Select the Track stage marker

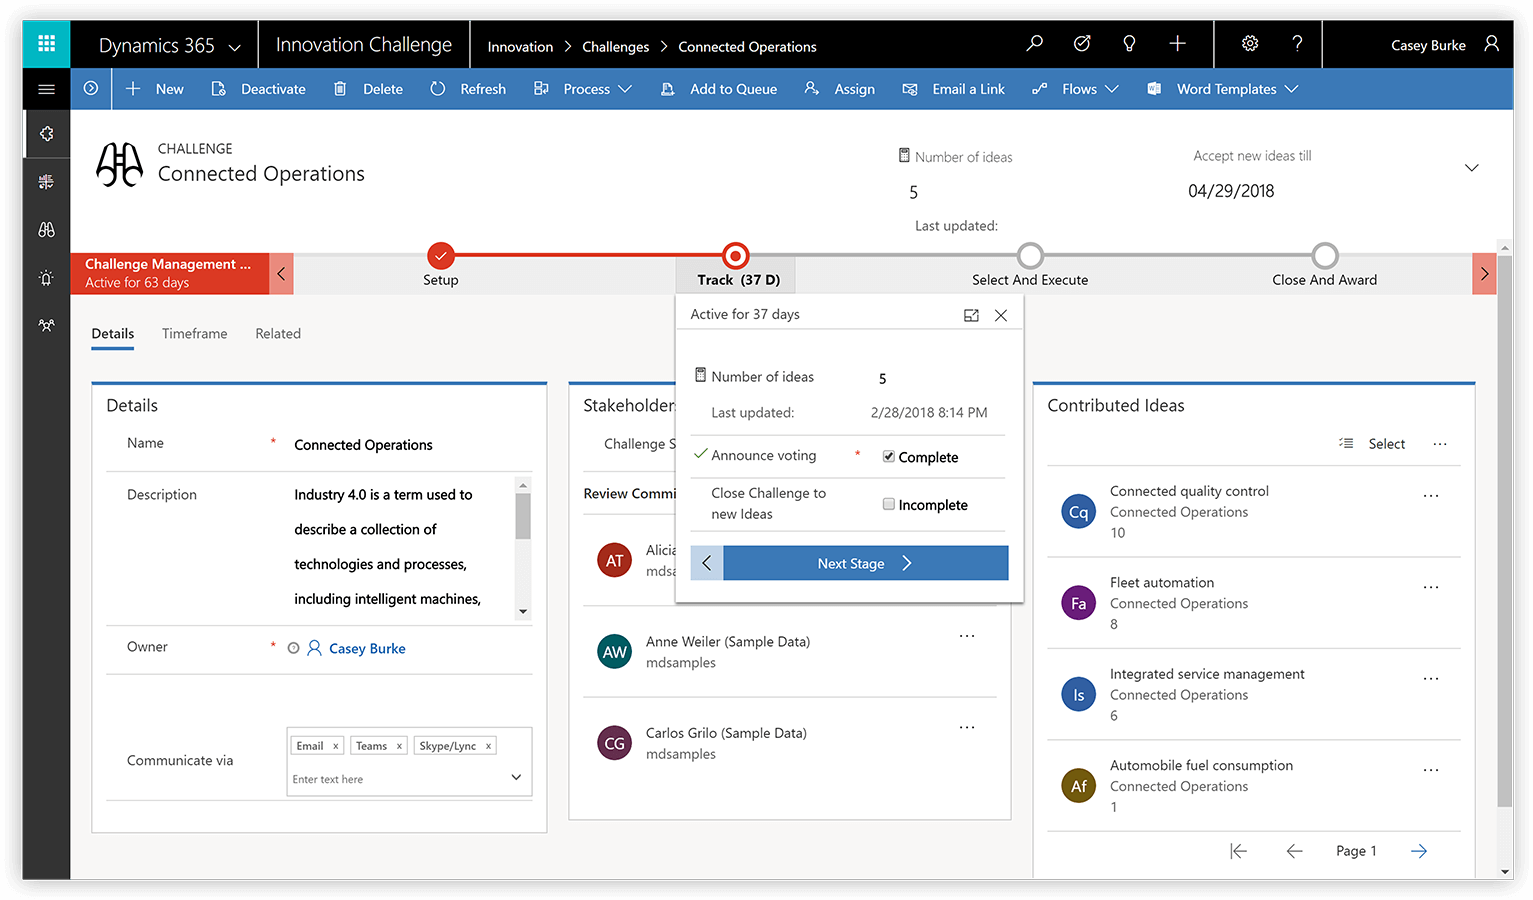(x=735, y=256)
